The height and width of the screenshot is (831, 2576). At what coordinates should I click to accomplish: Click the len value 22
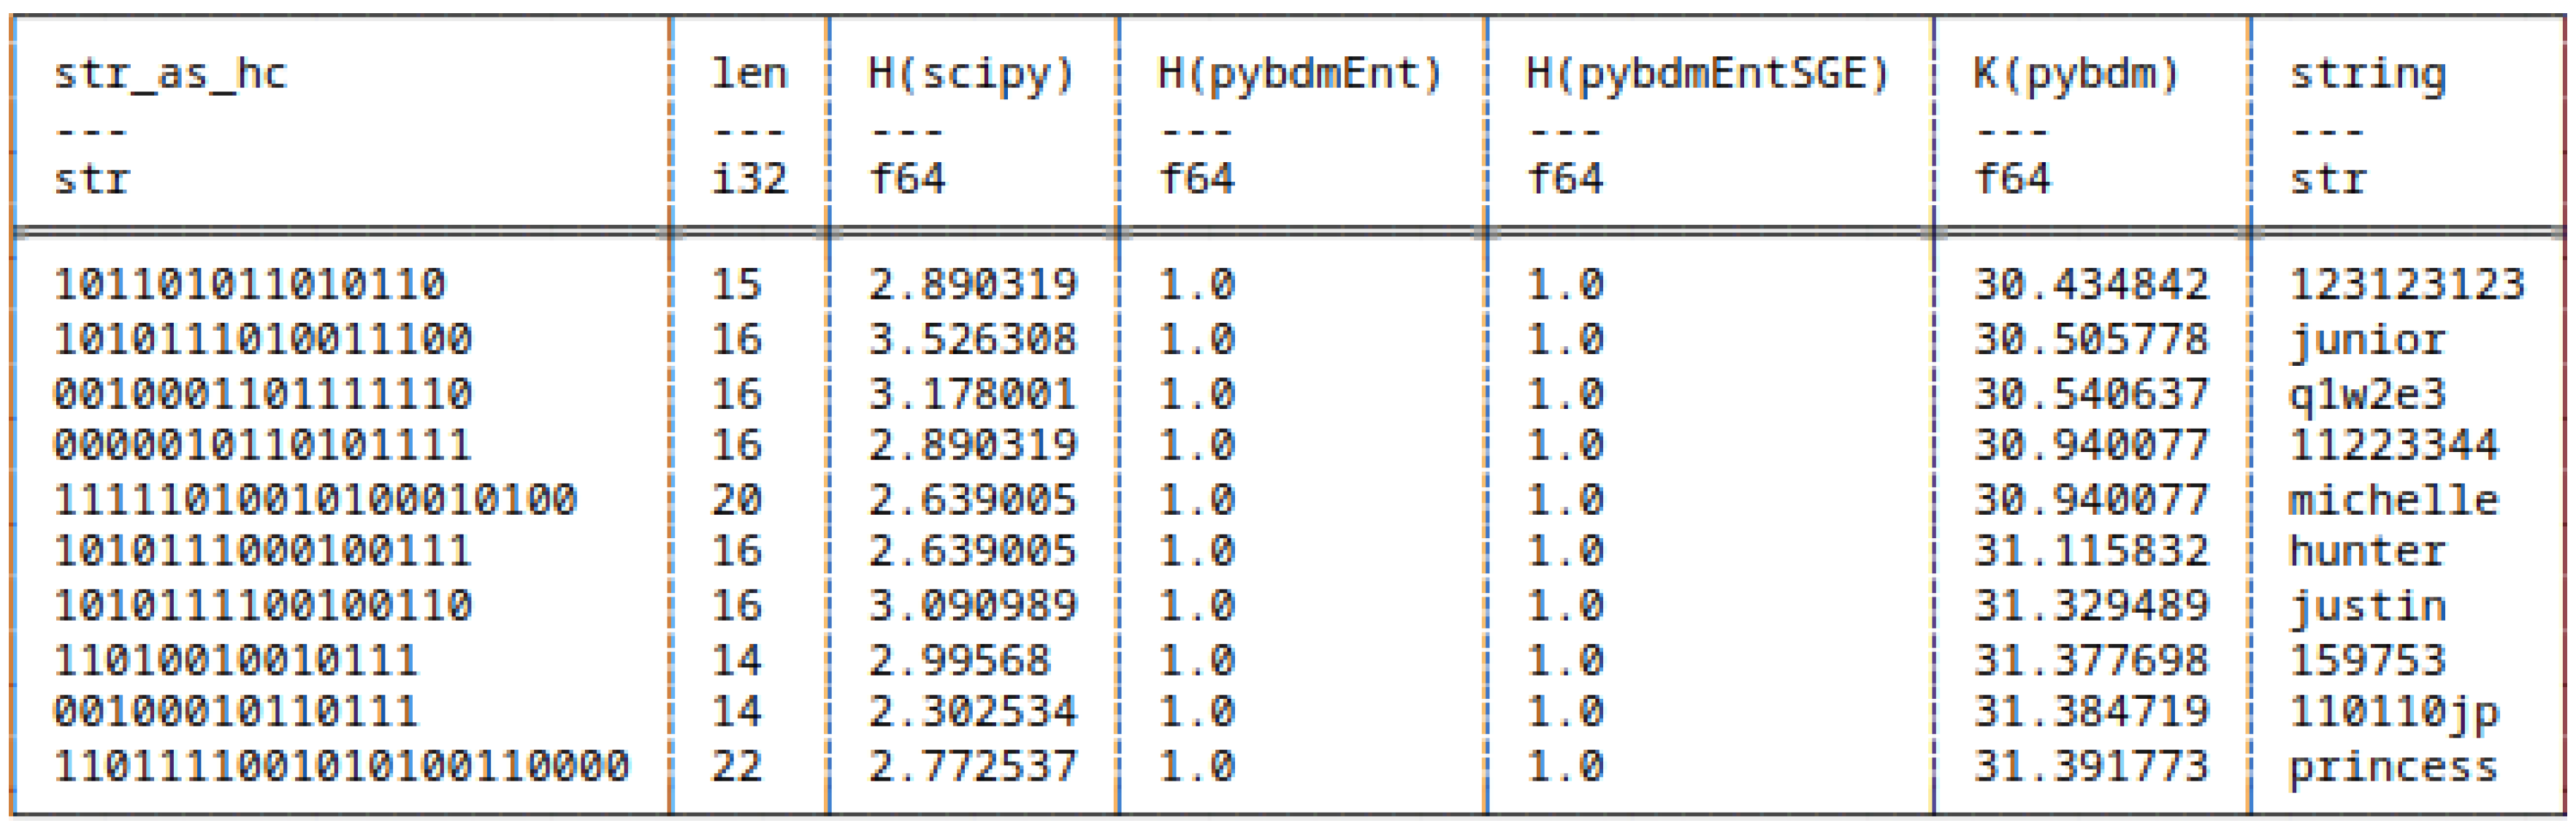point(737,766)
